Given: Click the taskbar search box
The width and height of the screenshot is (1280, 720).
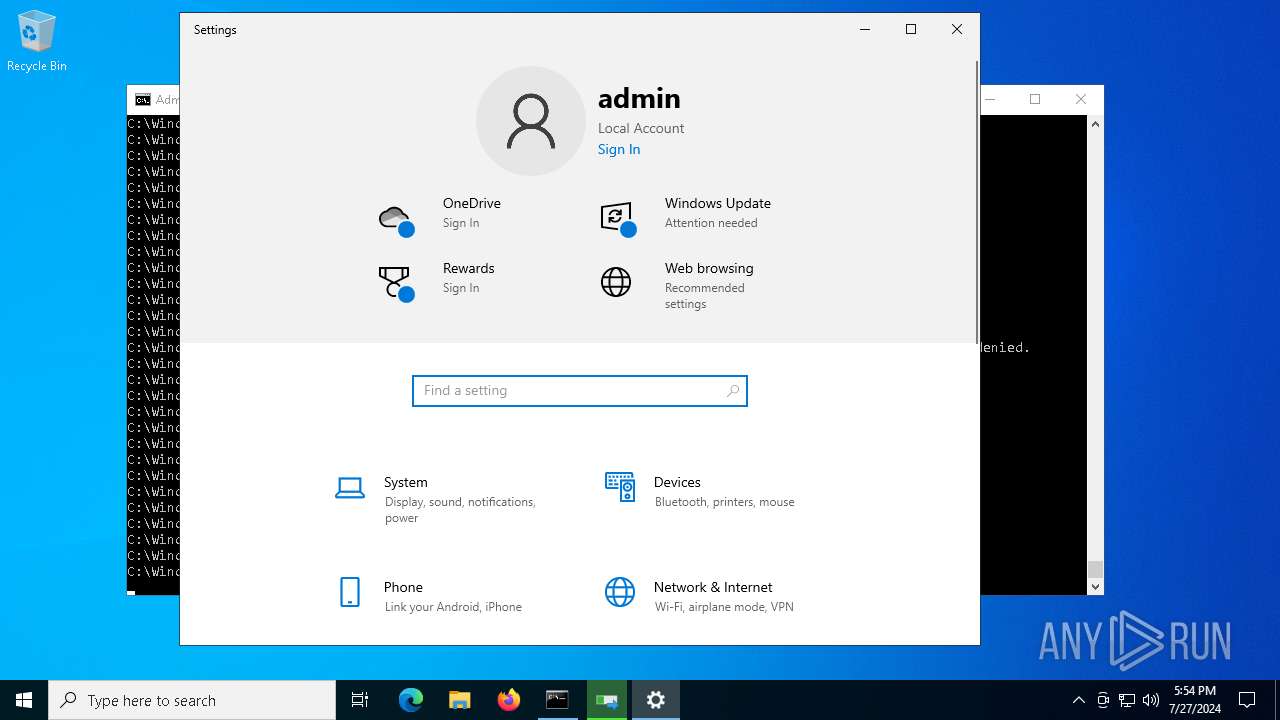Looking at the screenshot, I should [192, 700].
